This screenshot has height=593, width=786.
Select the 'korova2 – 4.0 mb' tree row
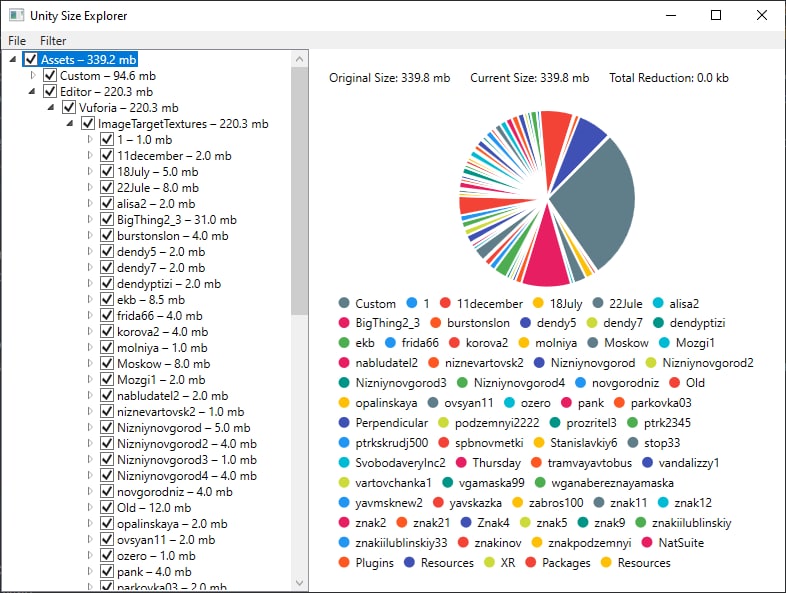click(162, 332)
